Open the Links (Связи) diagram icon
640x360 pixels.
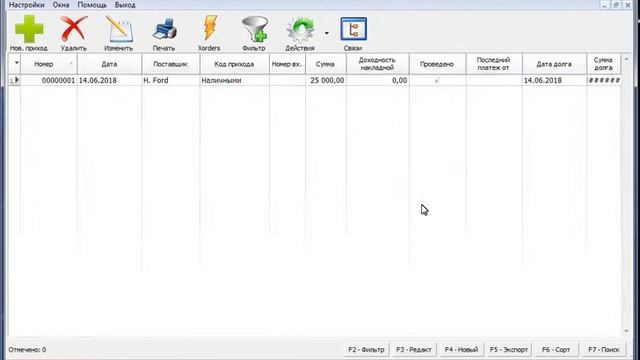click(353, 29)
